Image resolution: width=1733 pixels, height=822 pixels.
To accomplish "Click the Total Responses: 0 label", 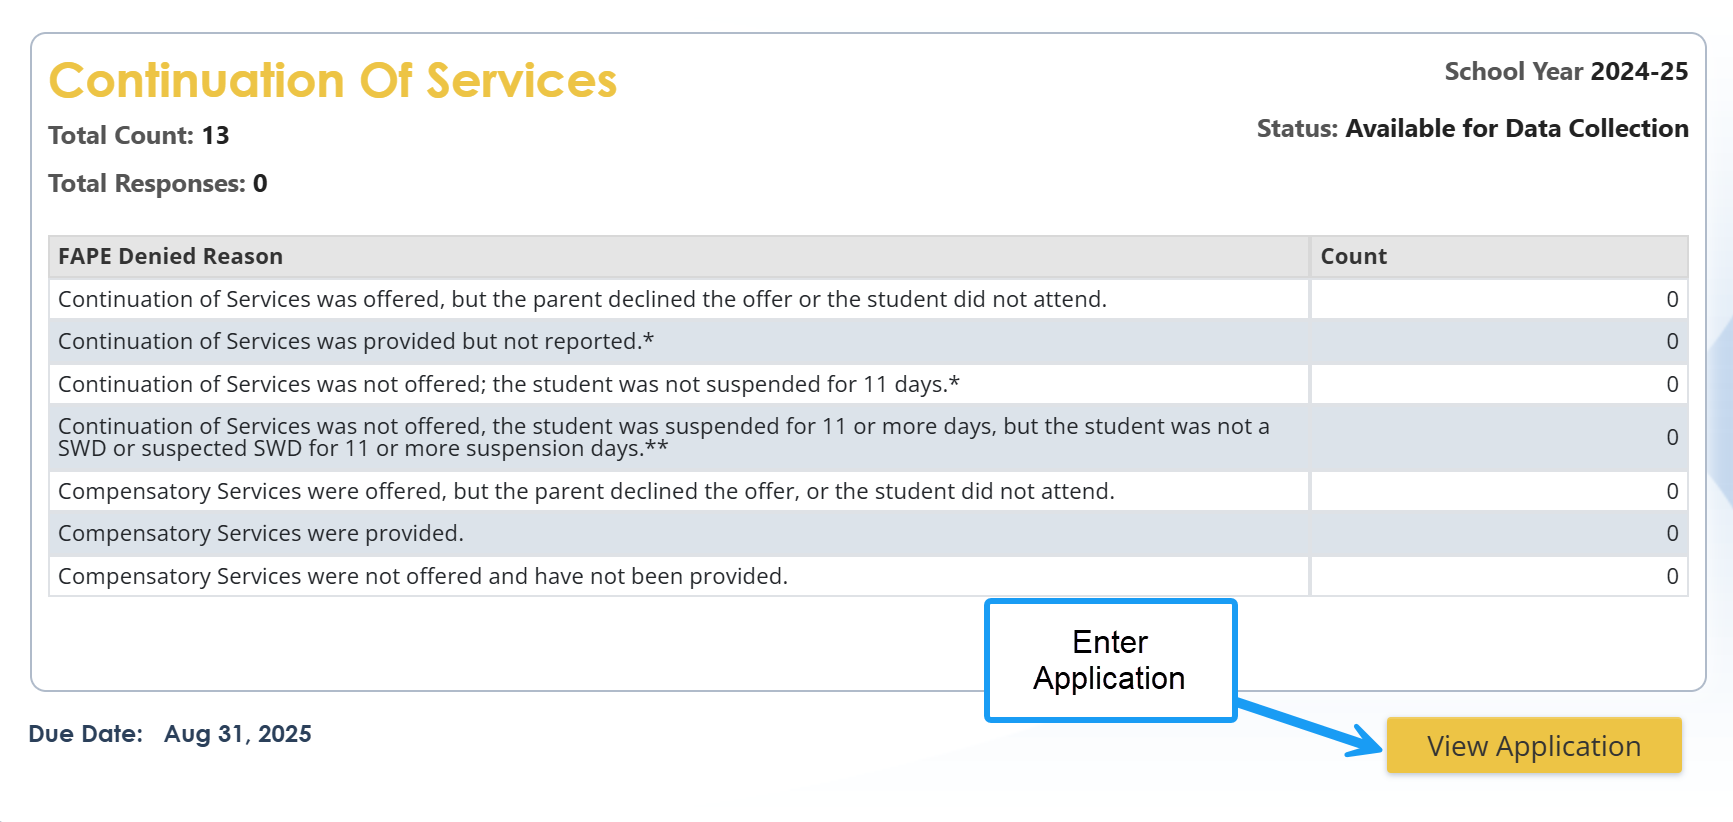I will pos(158,184).
